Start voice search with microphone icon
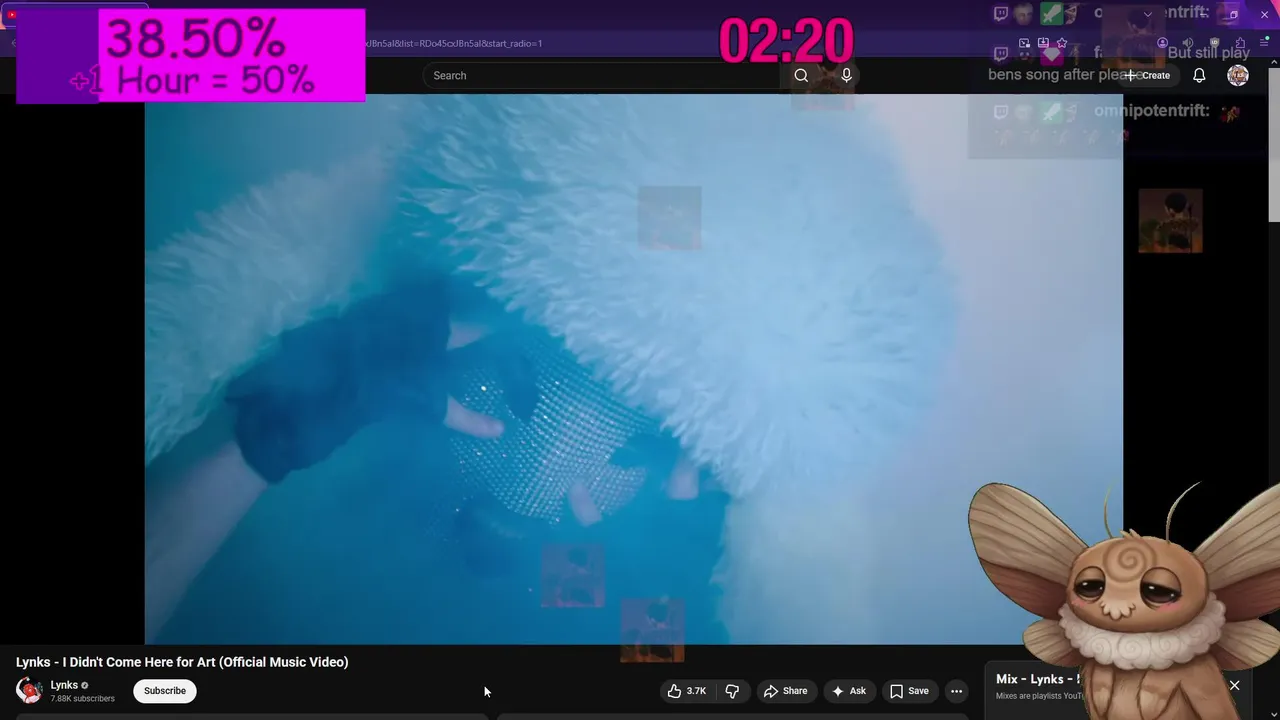 (846, 75)
